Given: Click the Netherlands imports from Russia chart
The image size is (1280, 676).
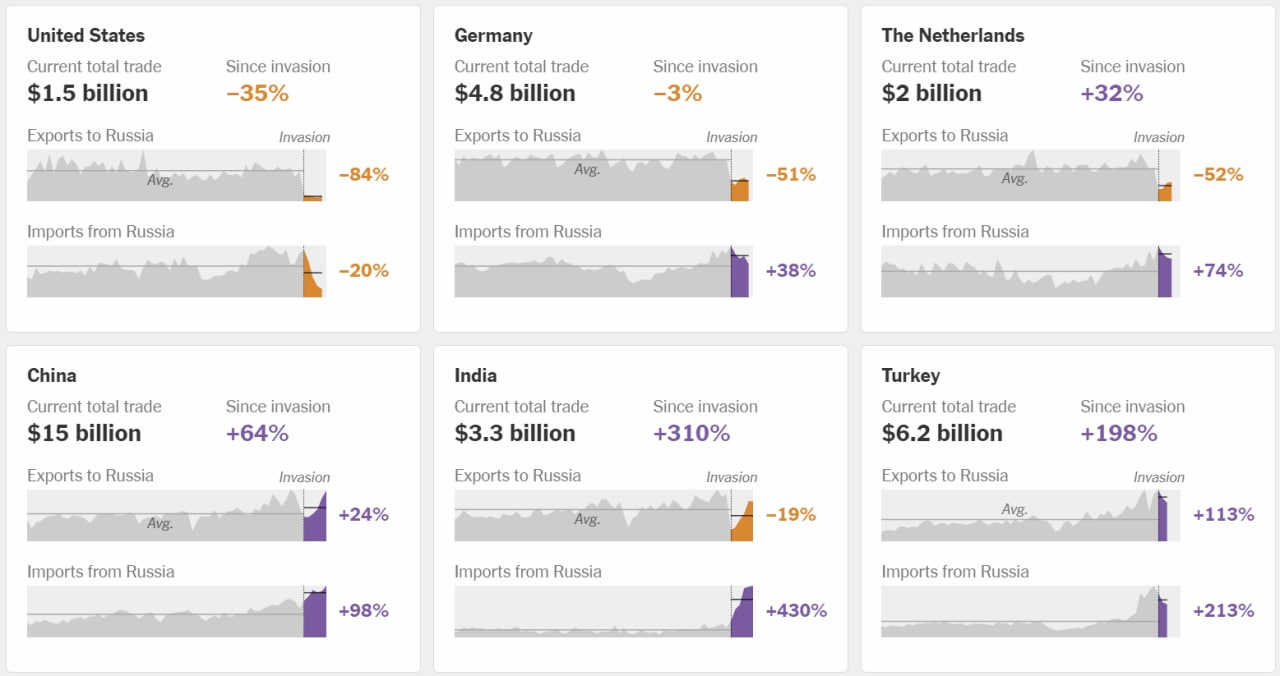Looking at the screenshot, I should (x=1029, y=272).
